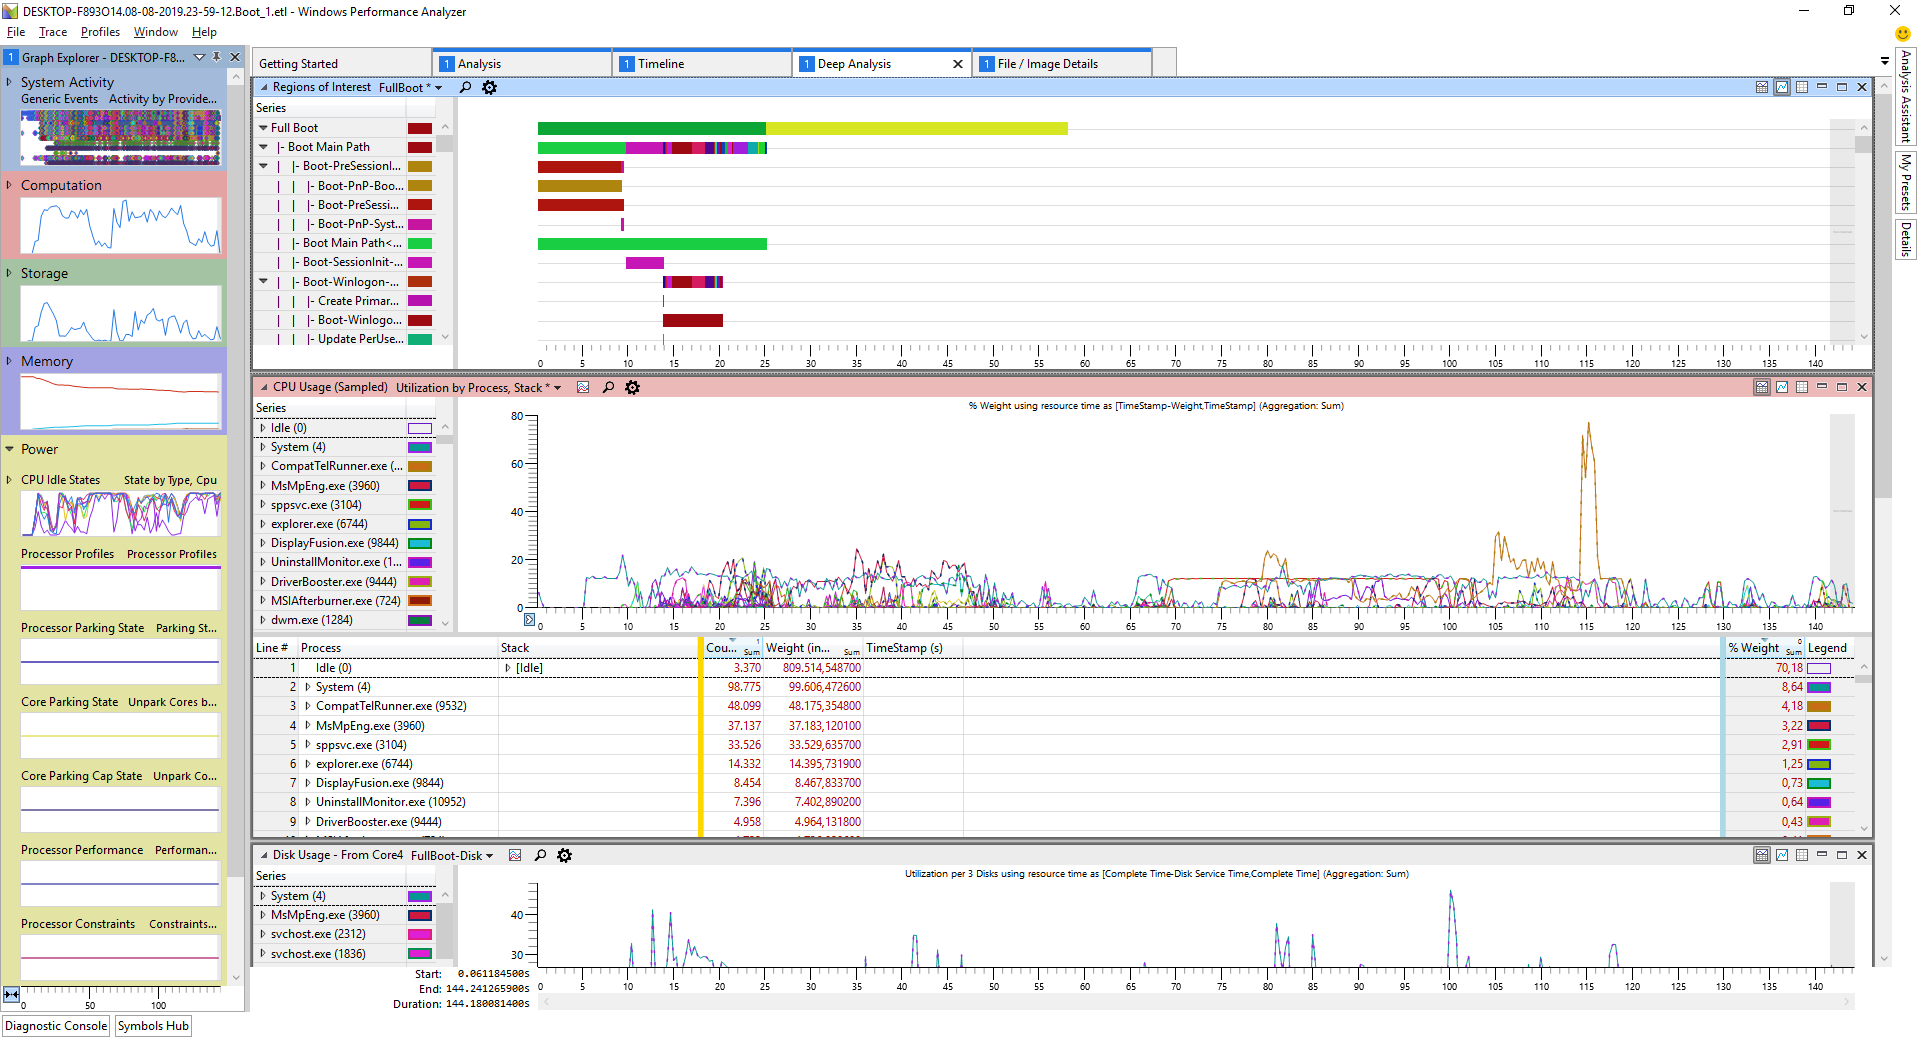Switch Regions of Interest to table only view
Image resolution: width=1920 pixels, height=1040 pixels.
click(x=1802, y=88)
